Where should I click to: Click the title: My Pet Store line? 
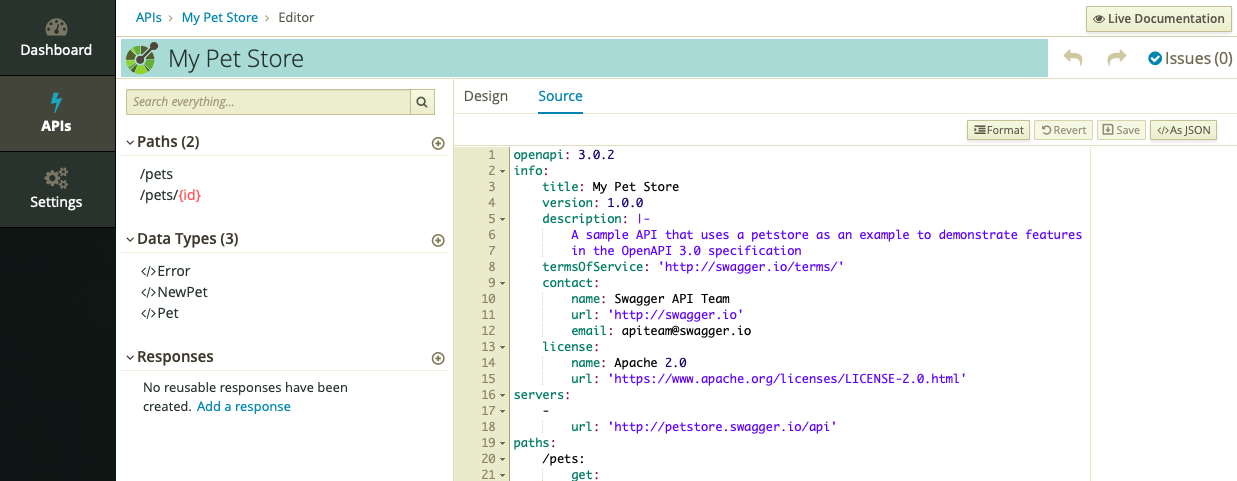pyautogui.click(x=611, y=187)
